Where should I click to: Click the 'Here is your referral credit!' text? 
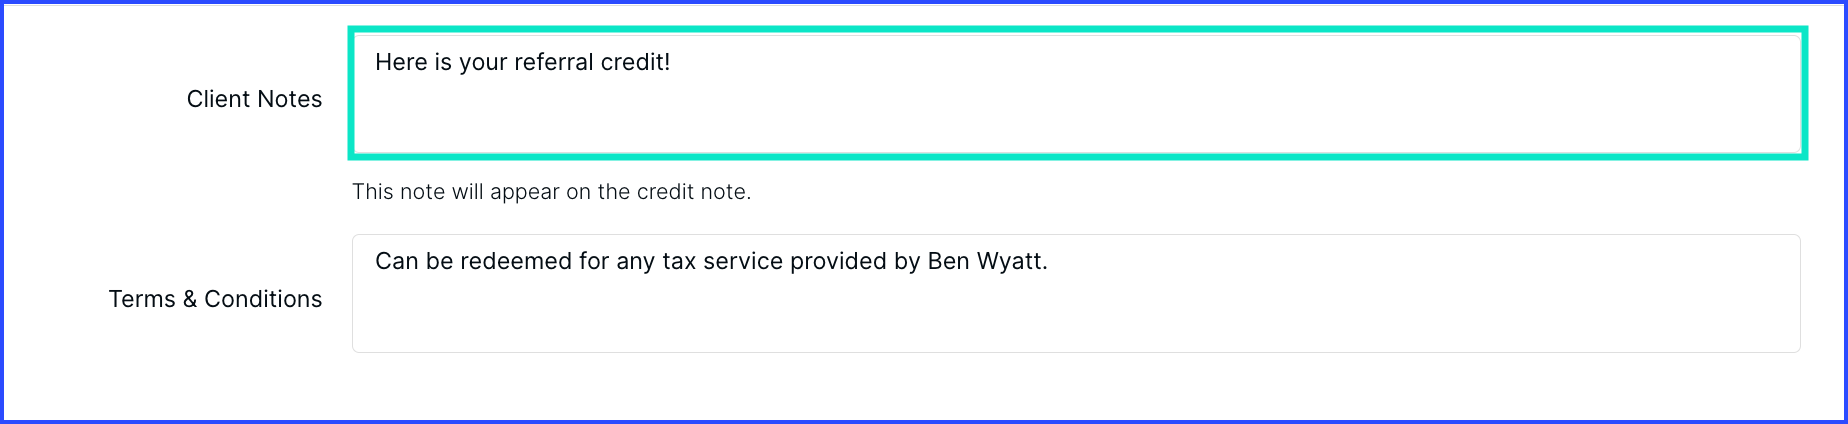(522, 62)
